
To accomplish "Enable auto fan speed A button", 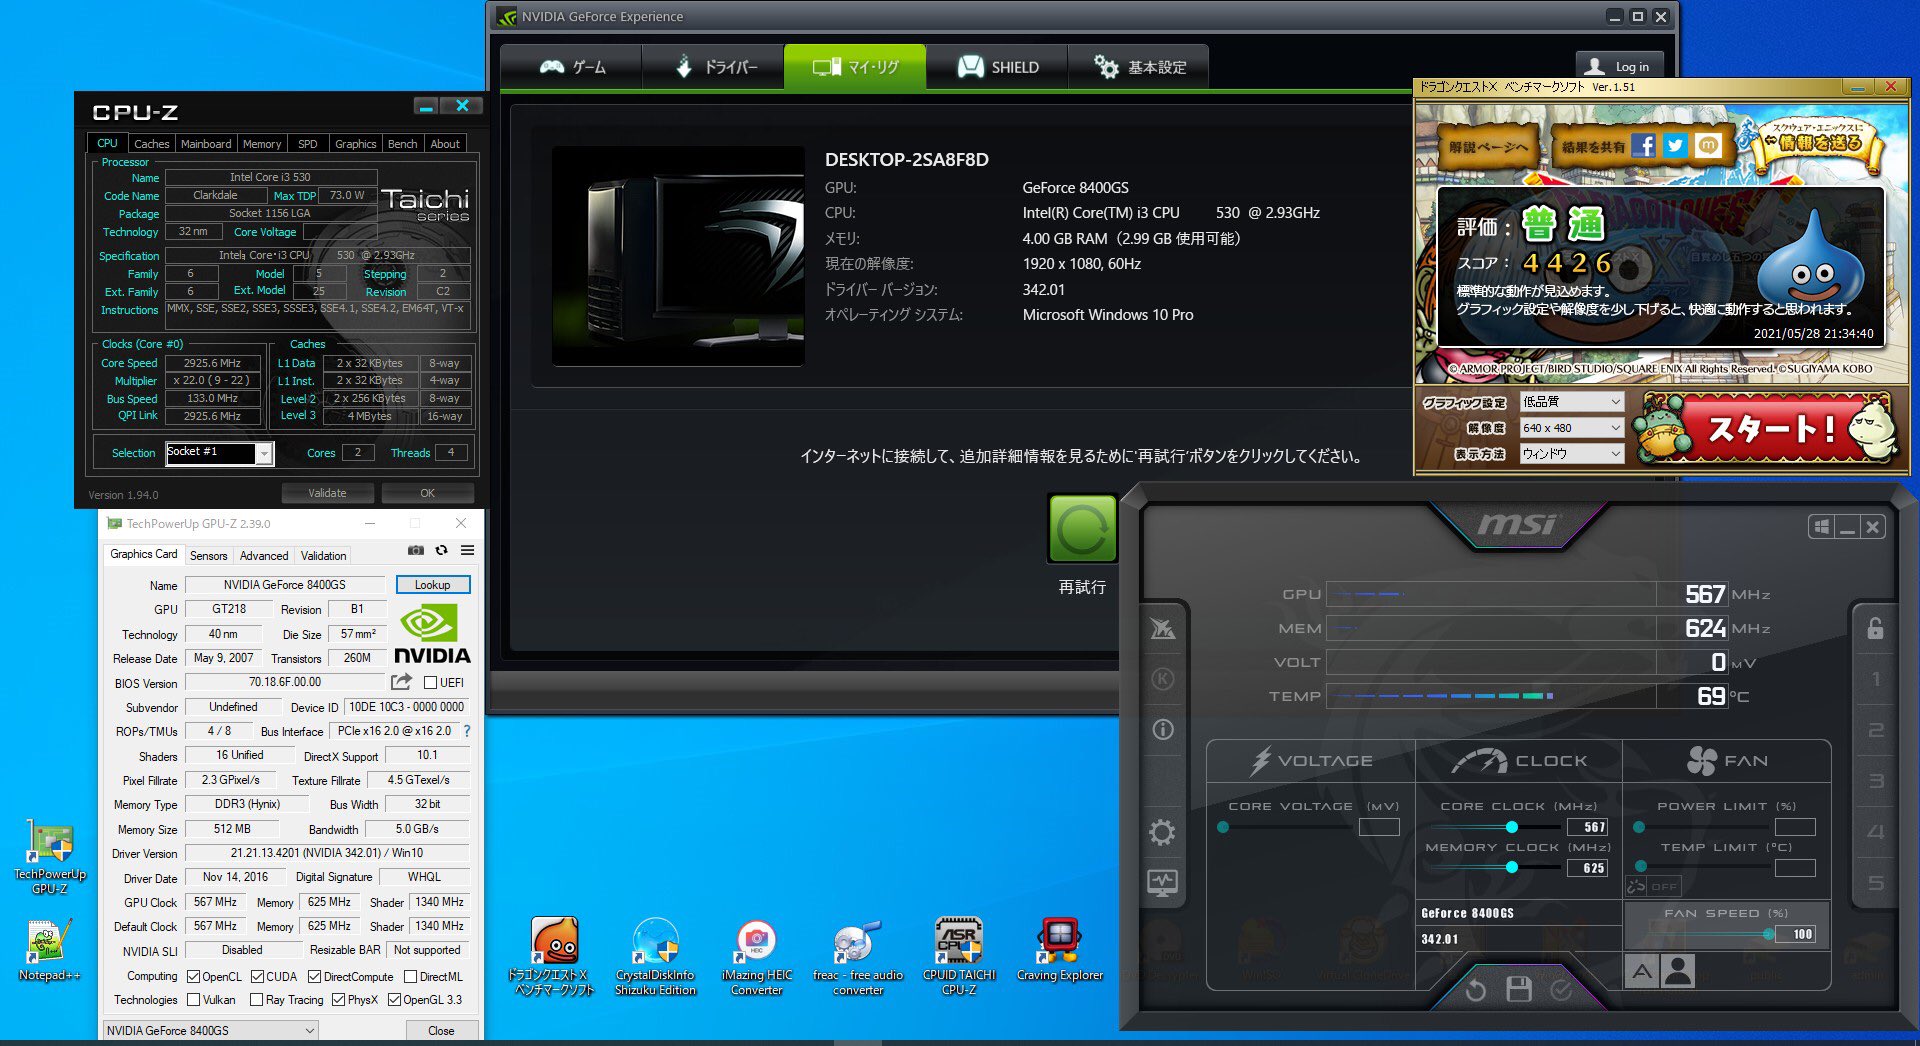I will click(1642, 971).
